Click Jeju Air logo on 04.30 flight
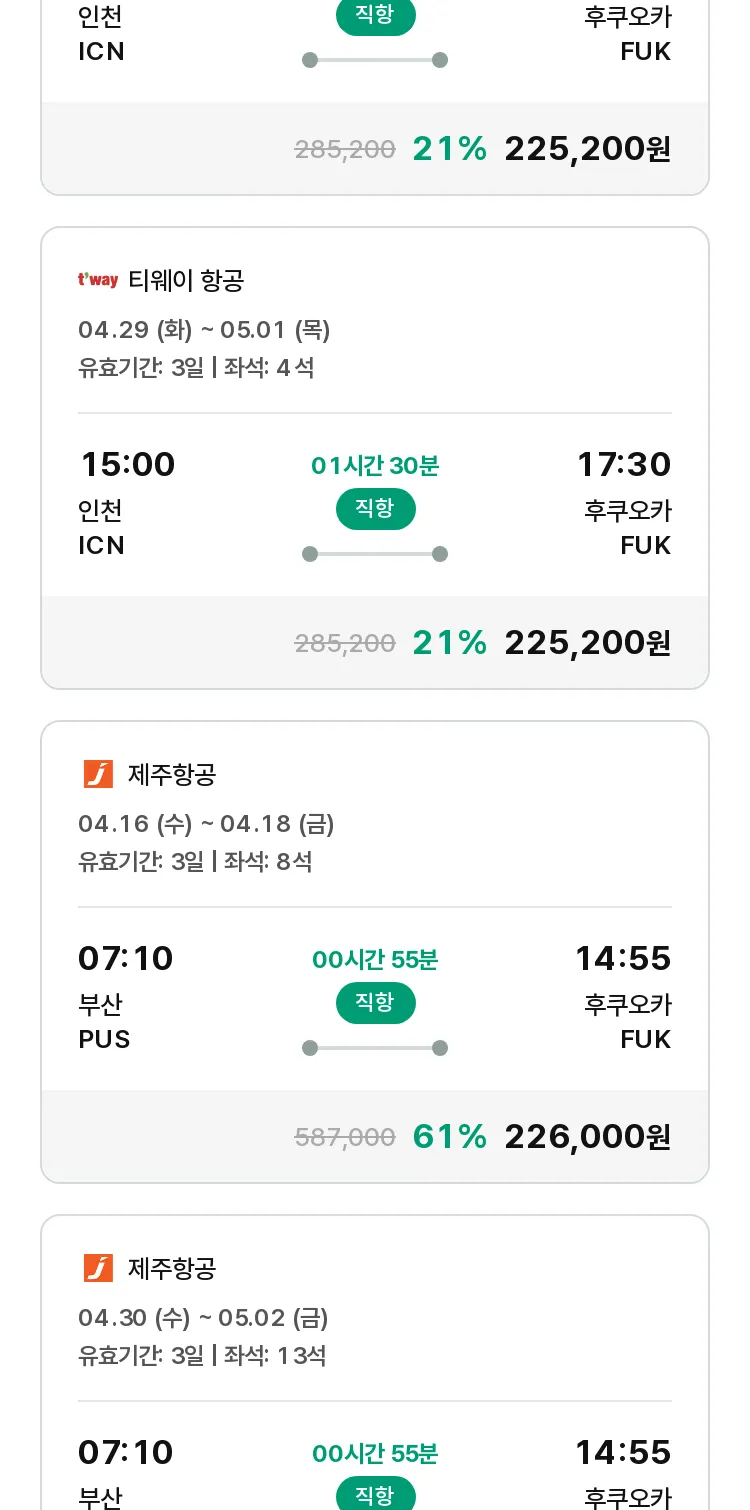 tap(98, 1268)
